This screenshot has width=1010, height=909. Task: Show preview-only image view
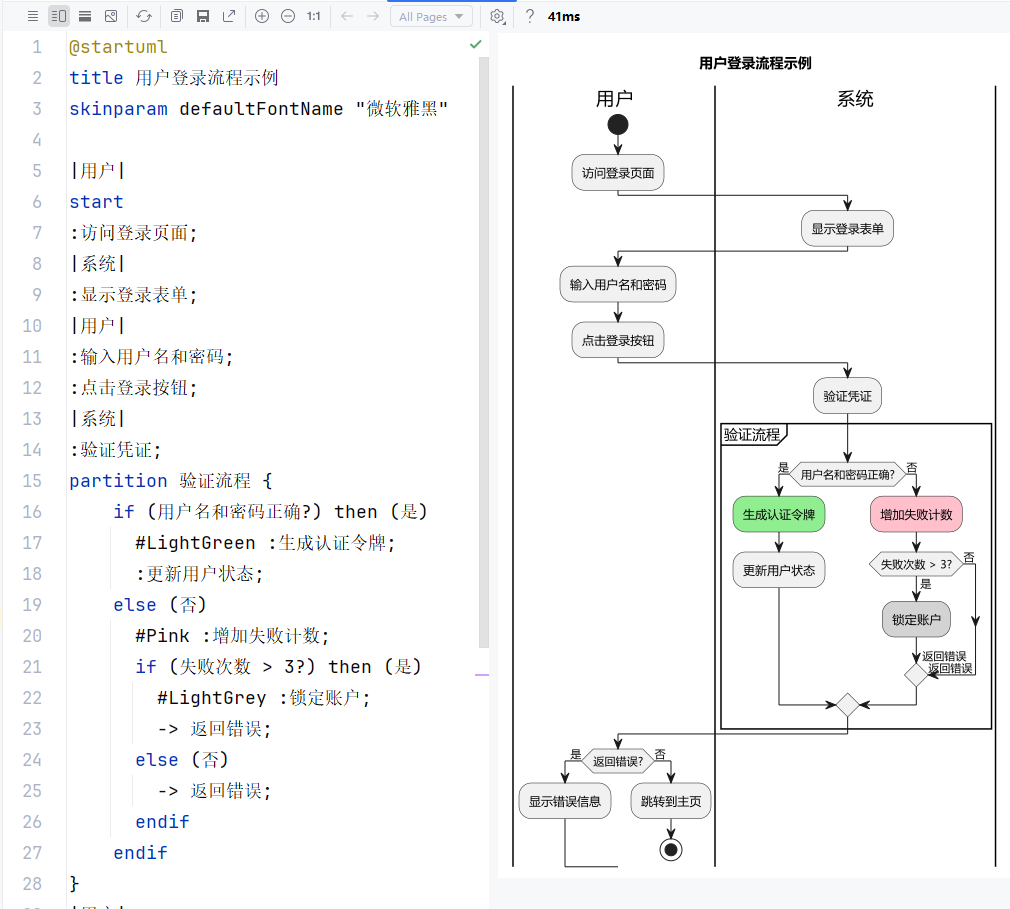pos(111,16)
